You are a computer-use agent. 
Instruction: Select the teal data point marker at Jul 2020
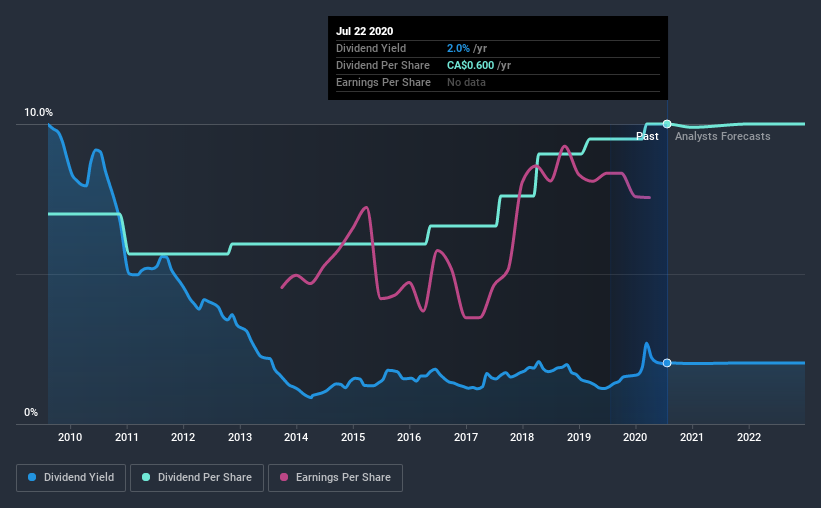pyautogui.click(x=667, y=124)
